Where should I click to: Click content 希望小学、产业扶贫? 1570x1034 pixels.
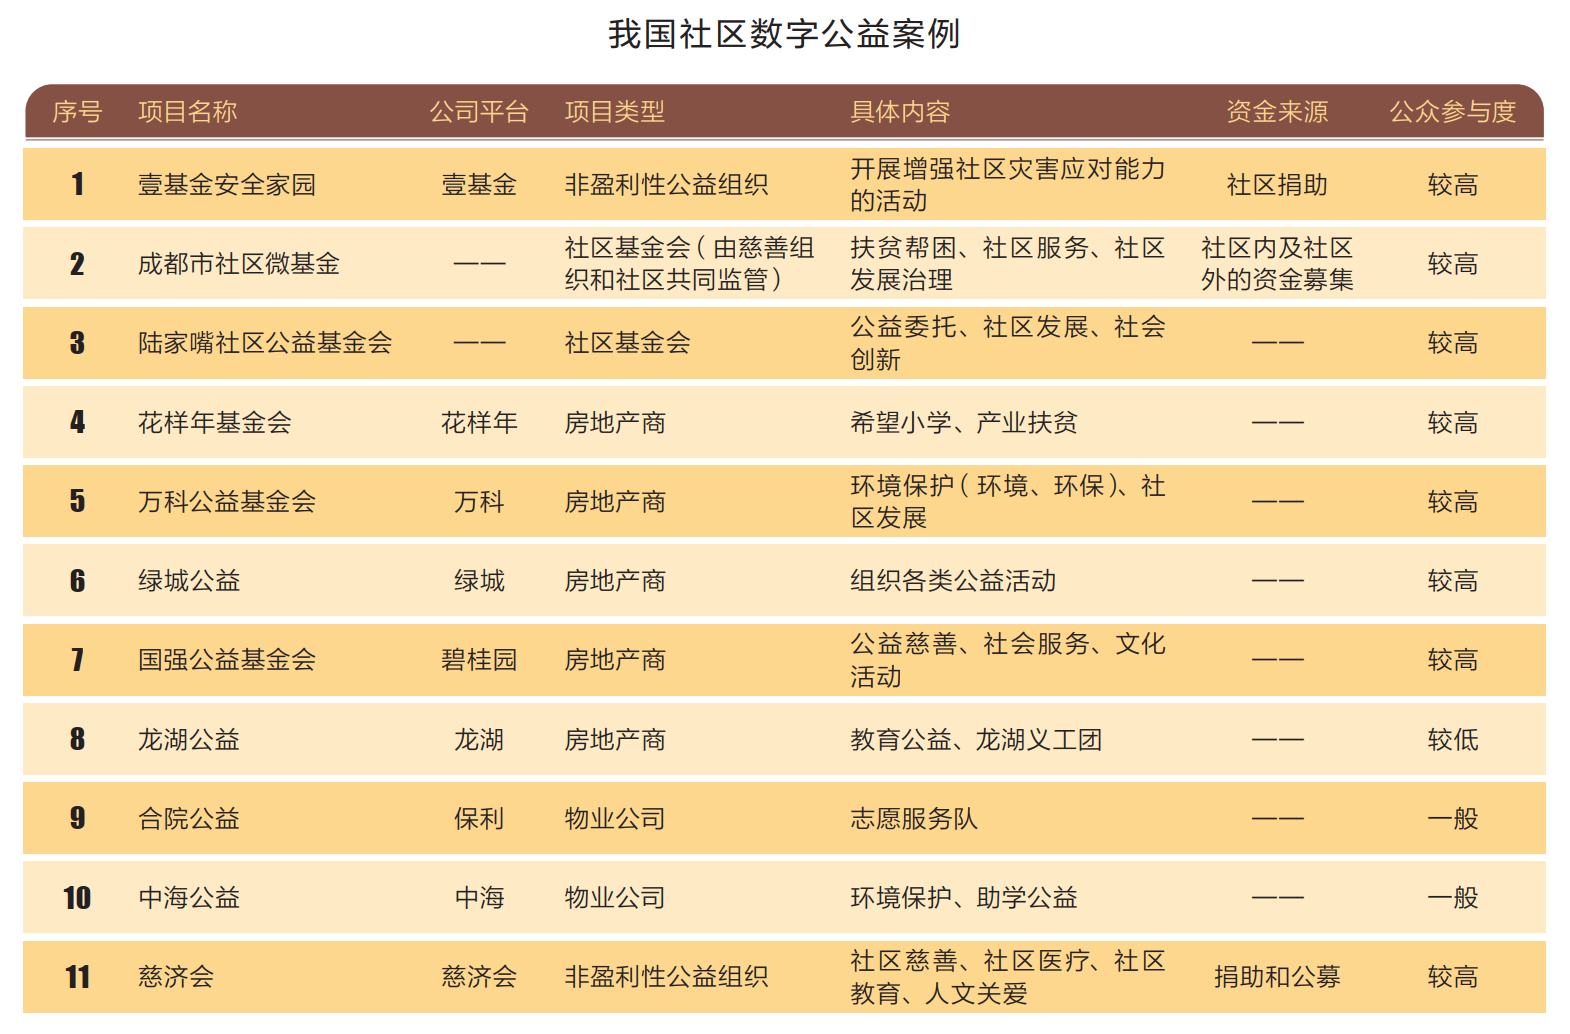pos(964,423)
